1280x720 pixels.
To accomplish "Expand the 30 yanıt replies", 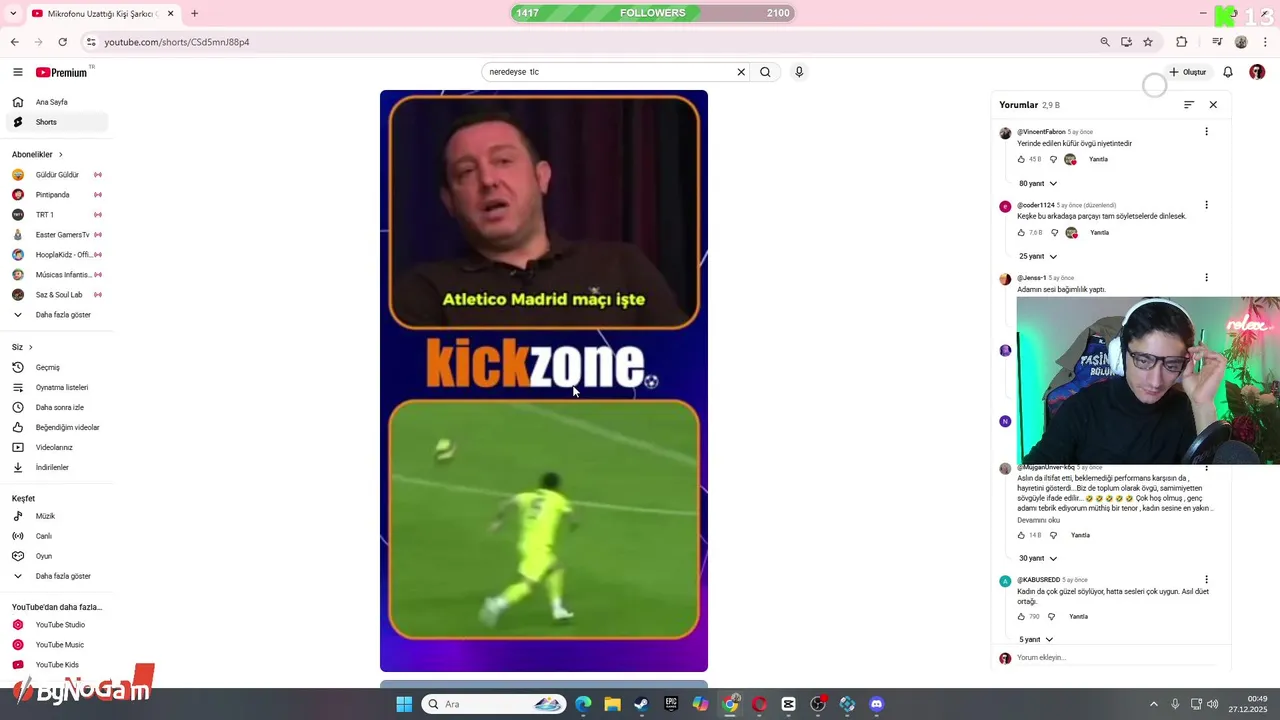I will 1038,559.
